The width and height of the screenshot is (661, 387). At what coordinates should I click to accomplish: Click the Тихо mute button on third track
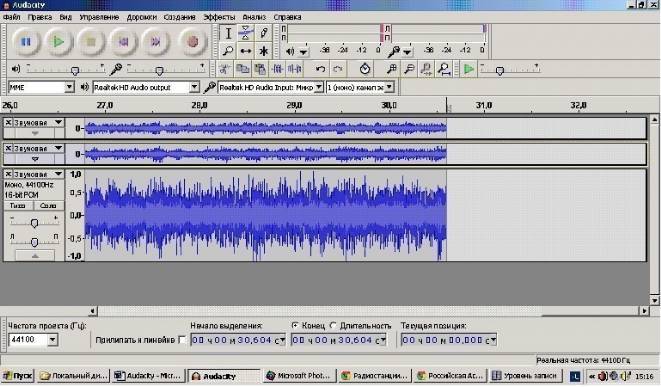click(x=18, y=206)
